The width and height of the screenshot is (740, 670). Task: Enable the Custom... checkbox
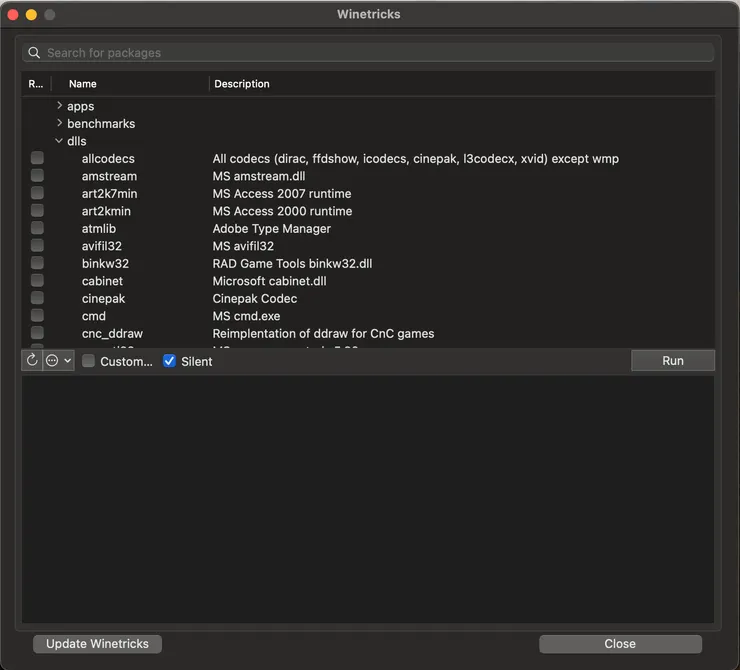point(88,361)
